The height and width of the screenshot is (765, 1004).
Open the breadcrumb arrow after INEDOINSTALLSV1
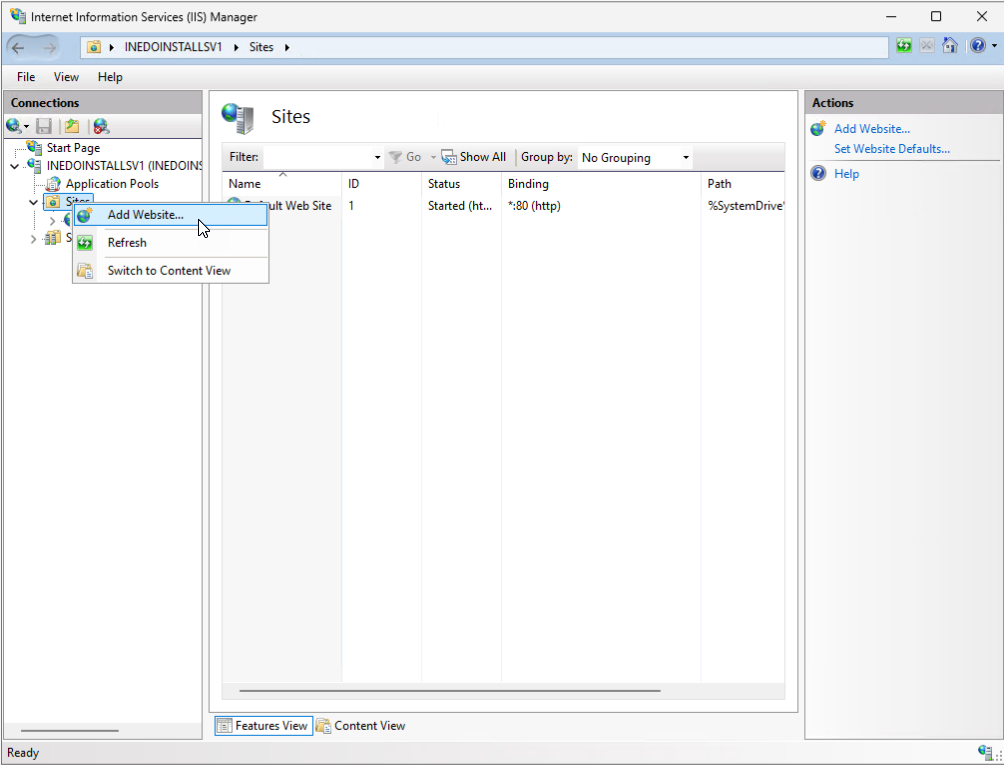[236, 47]
